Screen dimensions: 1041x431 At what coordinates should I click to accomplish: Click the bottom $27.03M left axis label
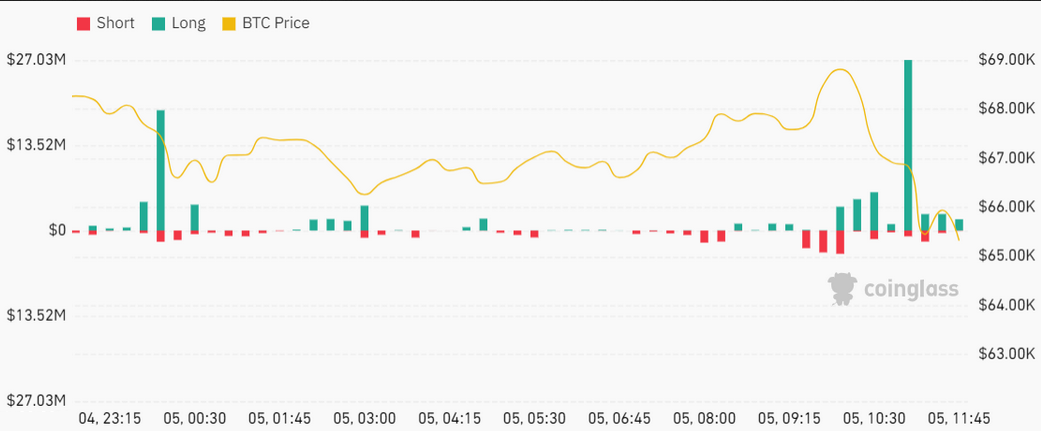(x=37, y=400)
